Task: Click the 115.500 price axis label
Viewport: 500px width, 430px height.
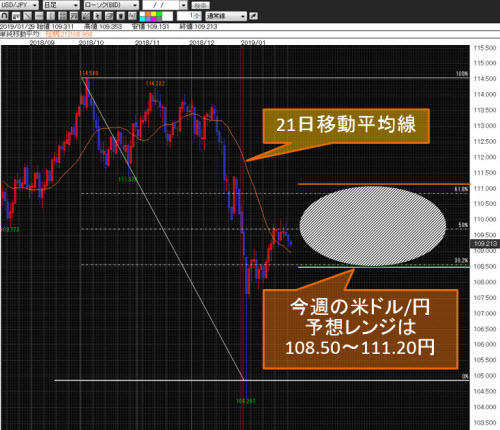Action: [485, 48]
